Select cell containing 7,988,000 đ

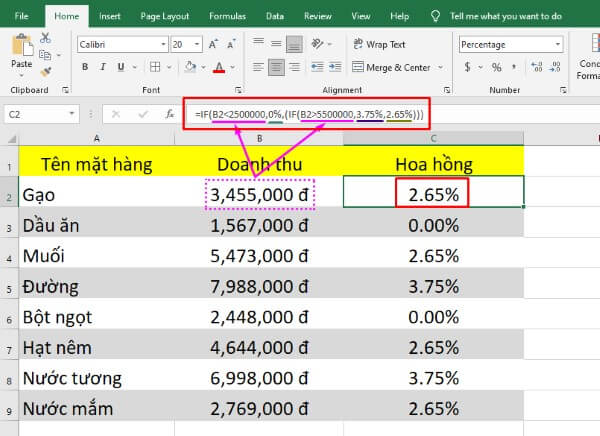coord(259,286)
